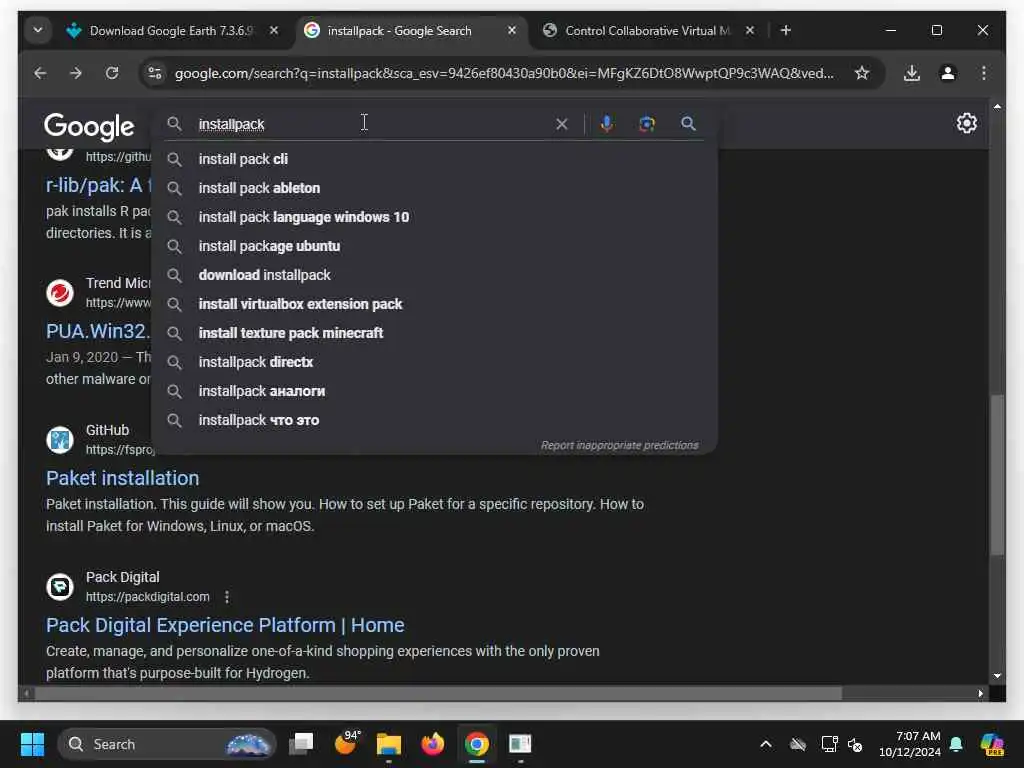Open a new browser tab

(x=786, y=31)
